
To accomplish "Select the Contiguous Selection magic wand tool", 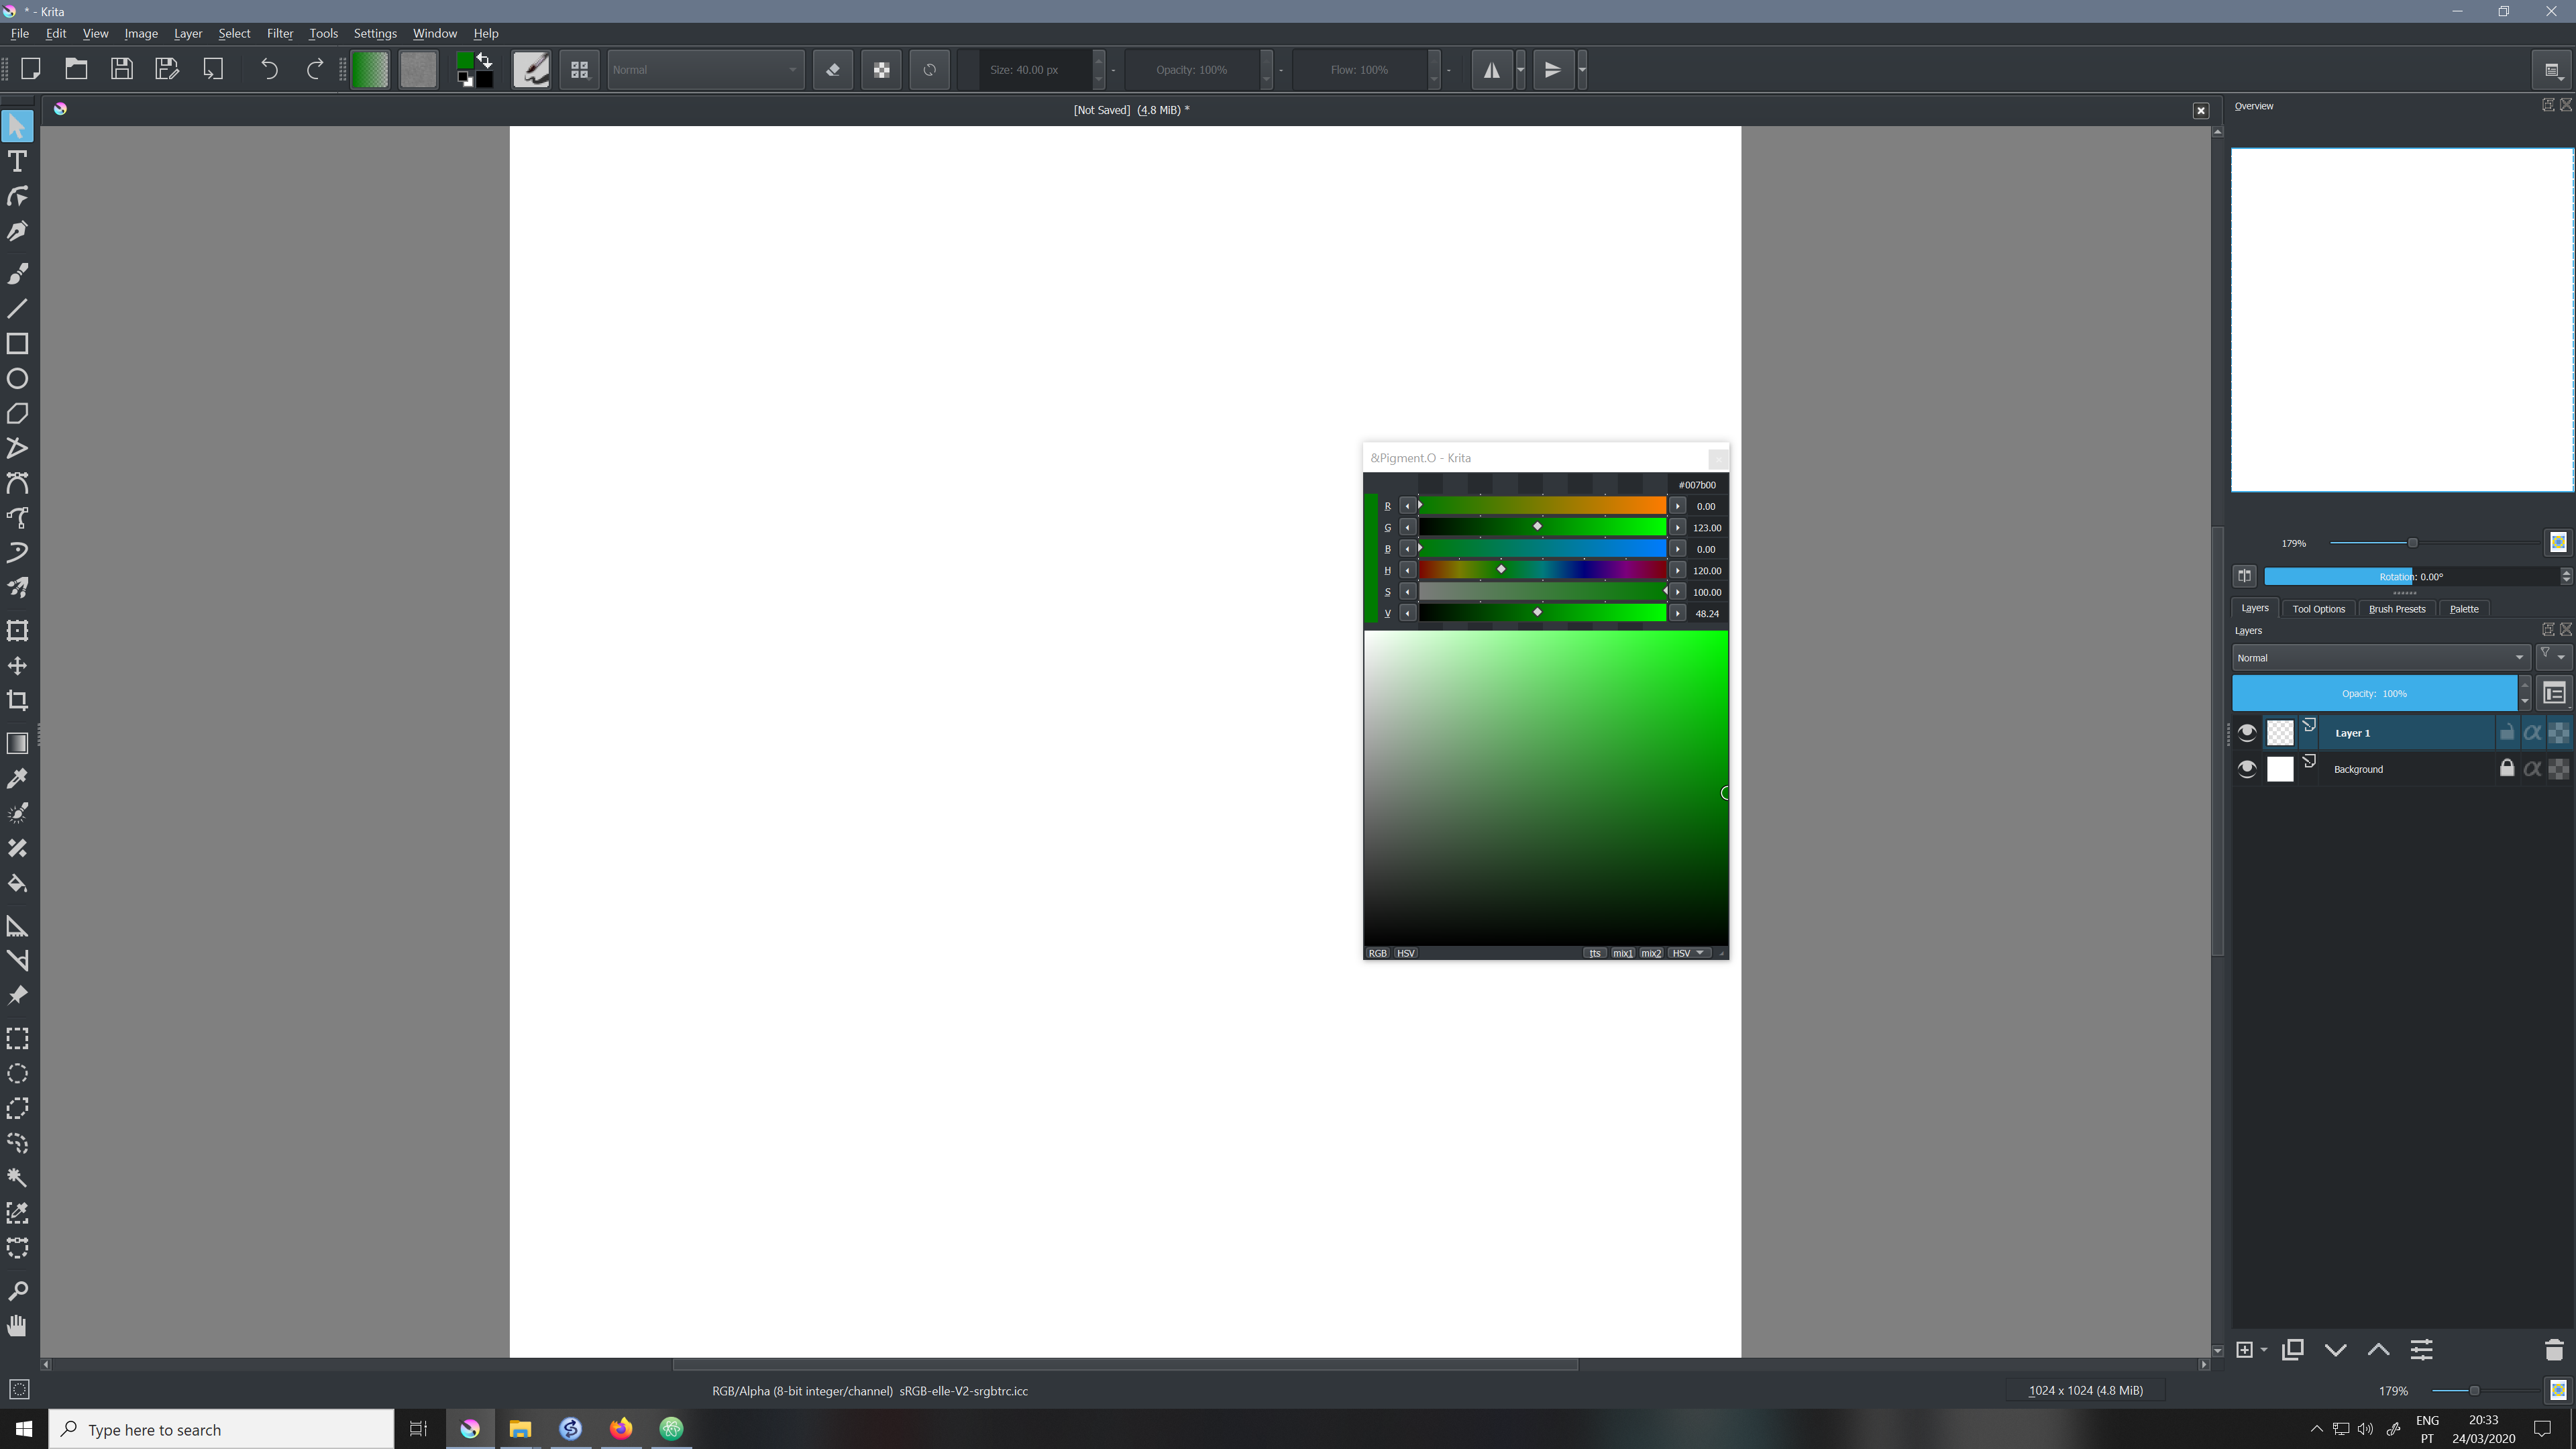I will point(17,1178).
